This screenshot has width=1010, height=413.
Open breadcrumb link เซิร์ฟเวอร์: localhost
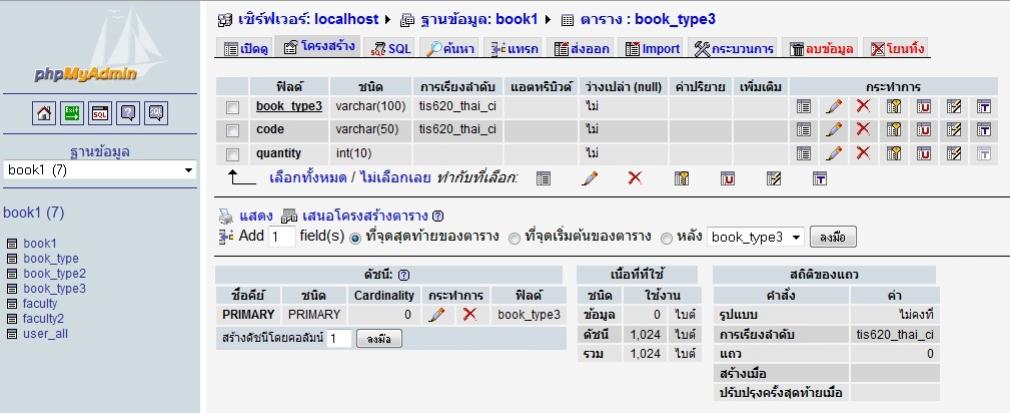point(308,19)
